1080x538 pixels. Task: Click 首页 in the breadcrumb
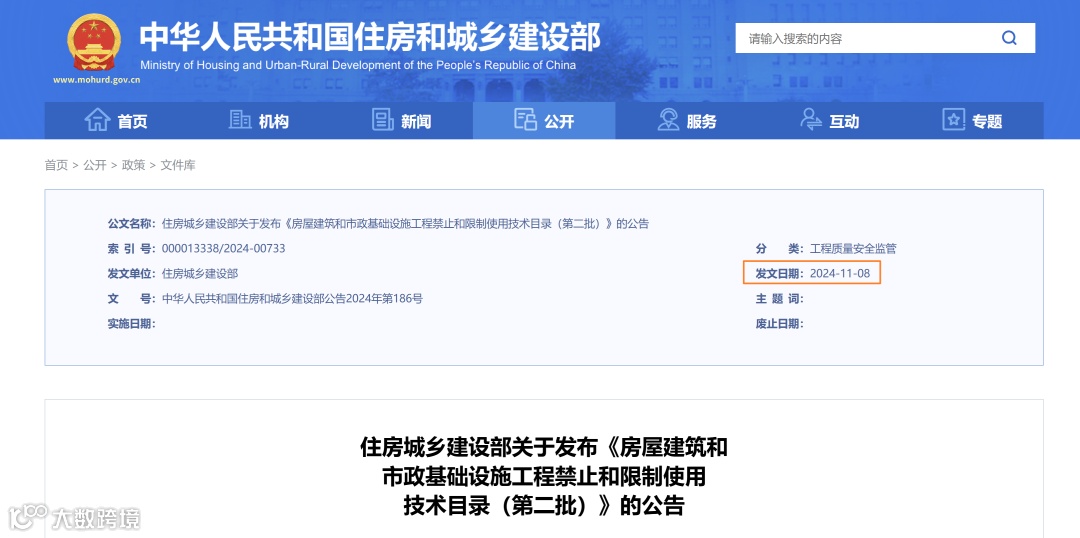(x=56, y=165)
